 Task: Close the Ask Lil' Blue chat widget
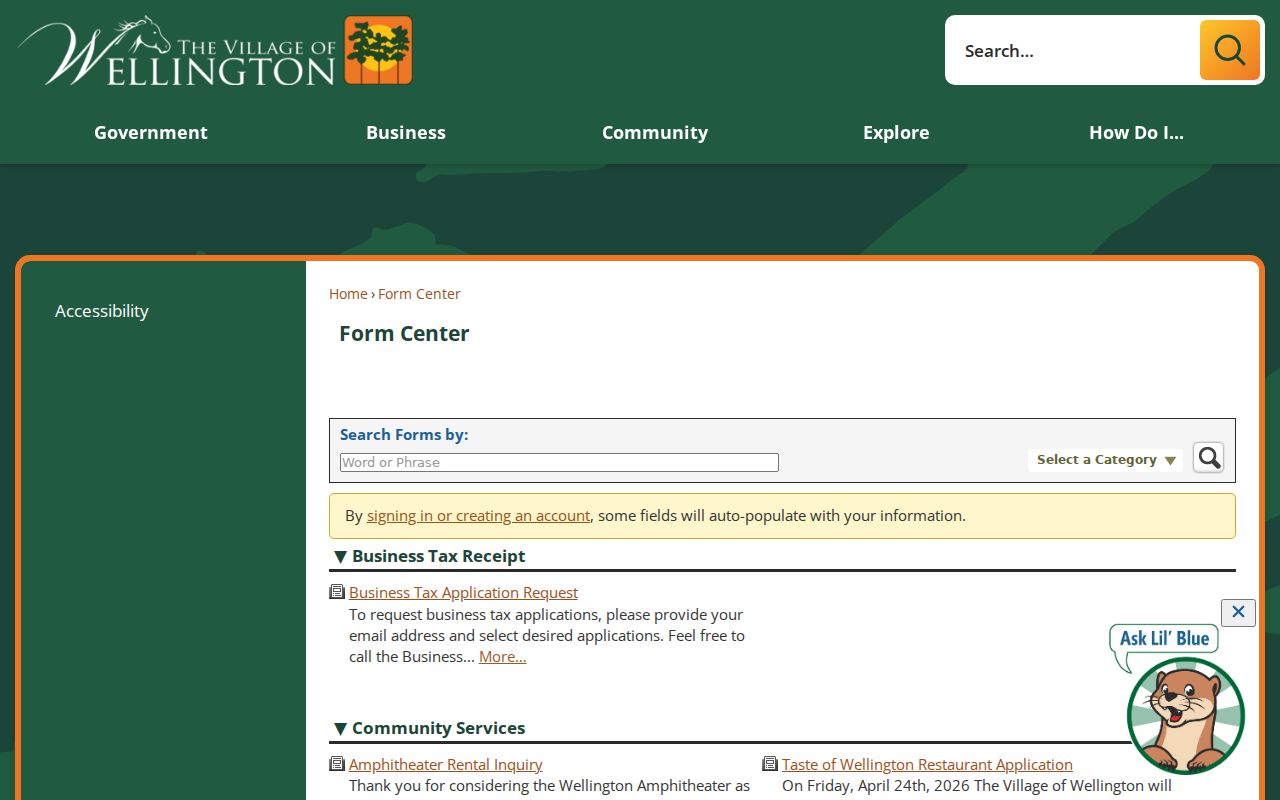pyautogui.click(x=1238, y=612)
